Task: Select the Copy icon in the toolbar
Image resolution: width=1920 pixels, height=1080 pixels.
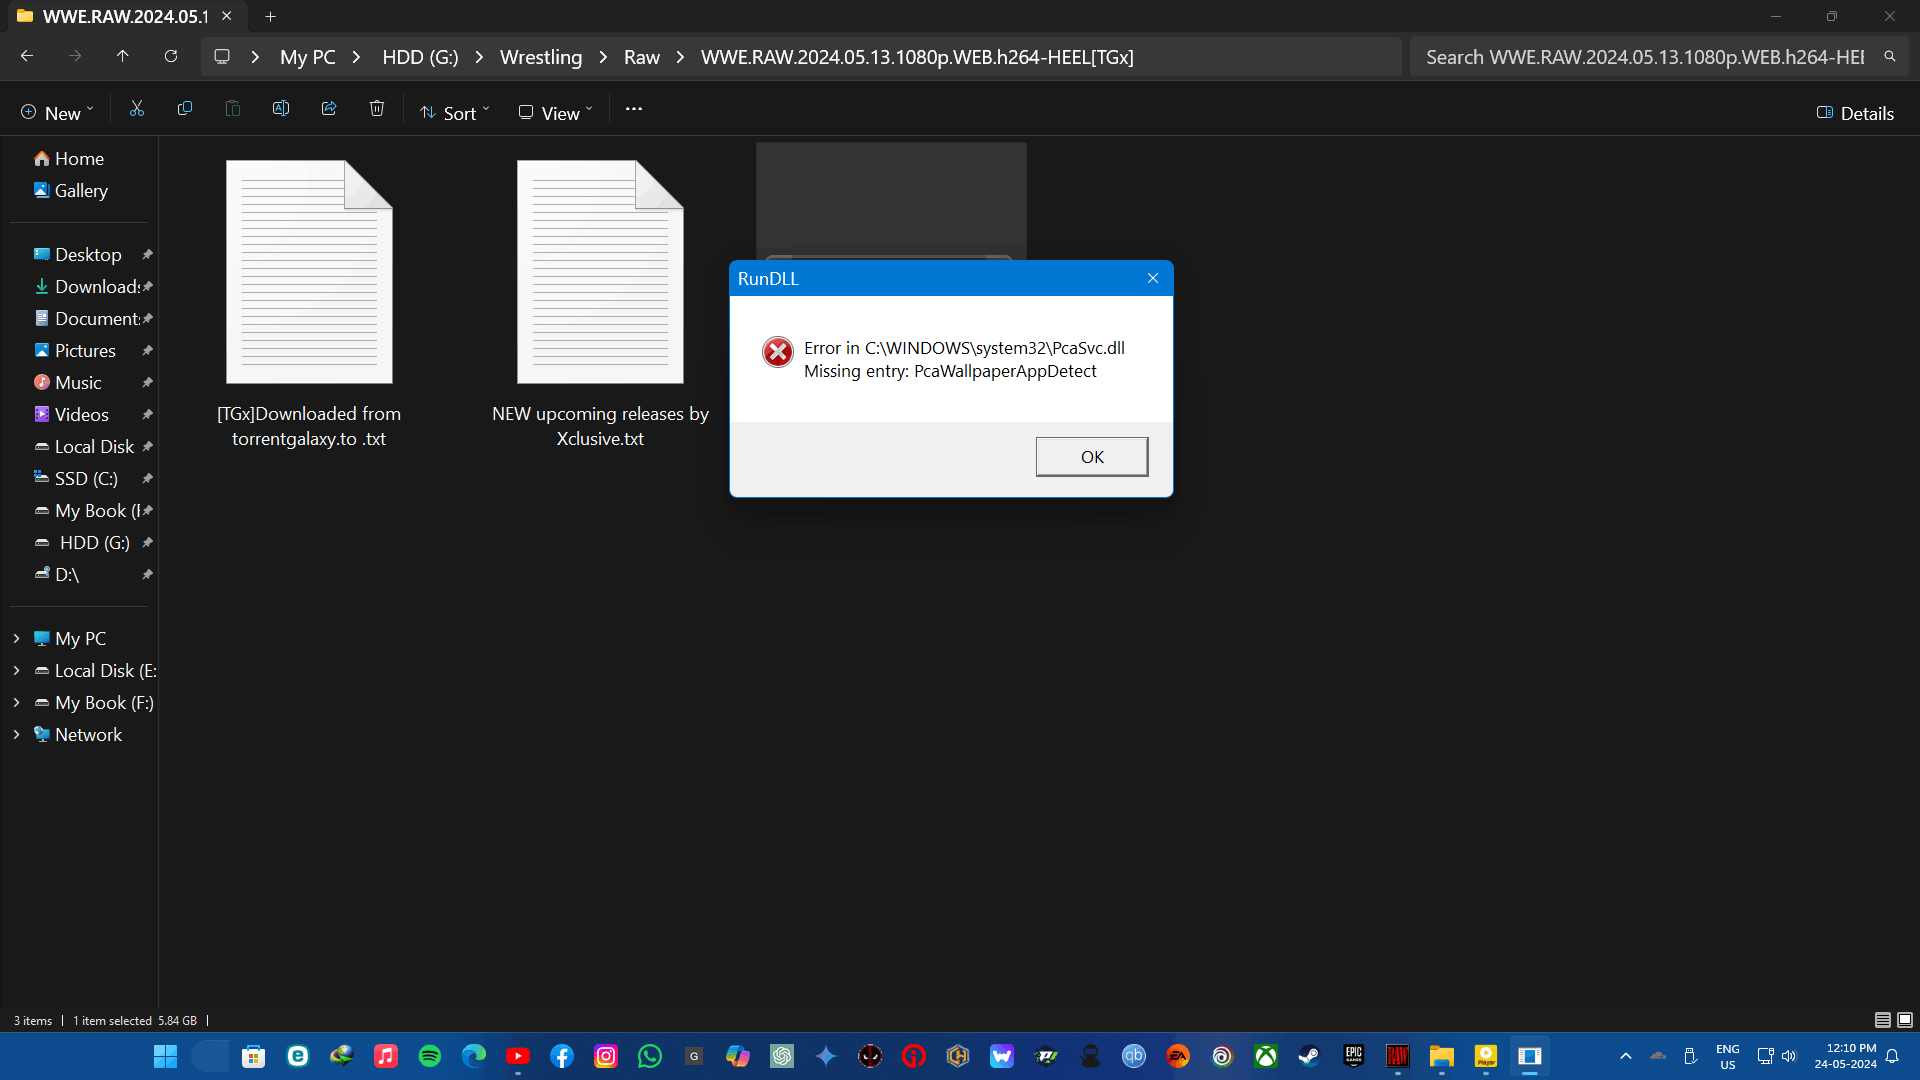Action: click(185, 108)
